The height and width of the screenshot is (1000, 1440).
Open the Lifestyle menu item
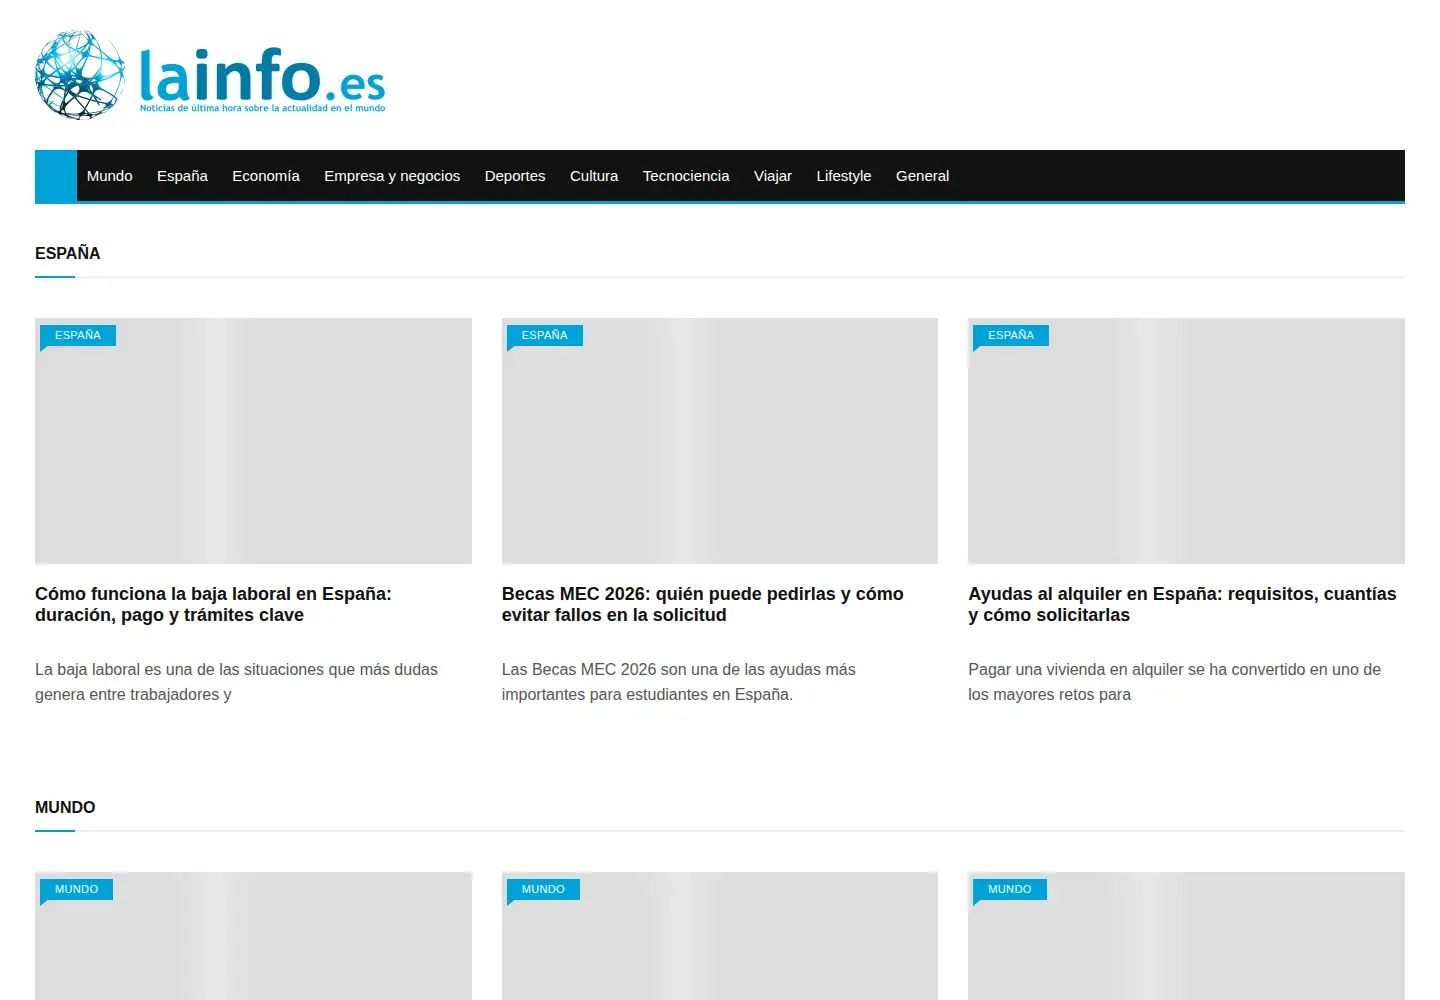point(844,176)
